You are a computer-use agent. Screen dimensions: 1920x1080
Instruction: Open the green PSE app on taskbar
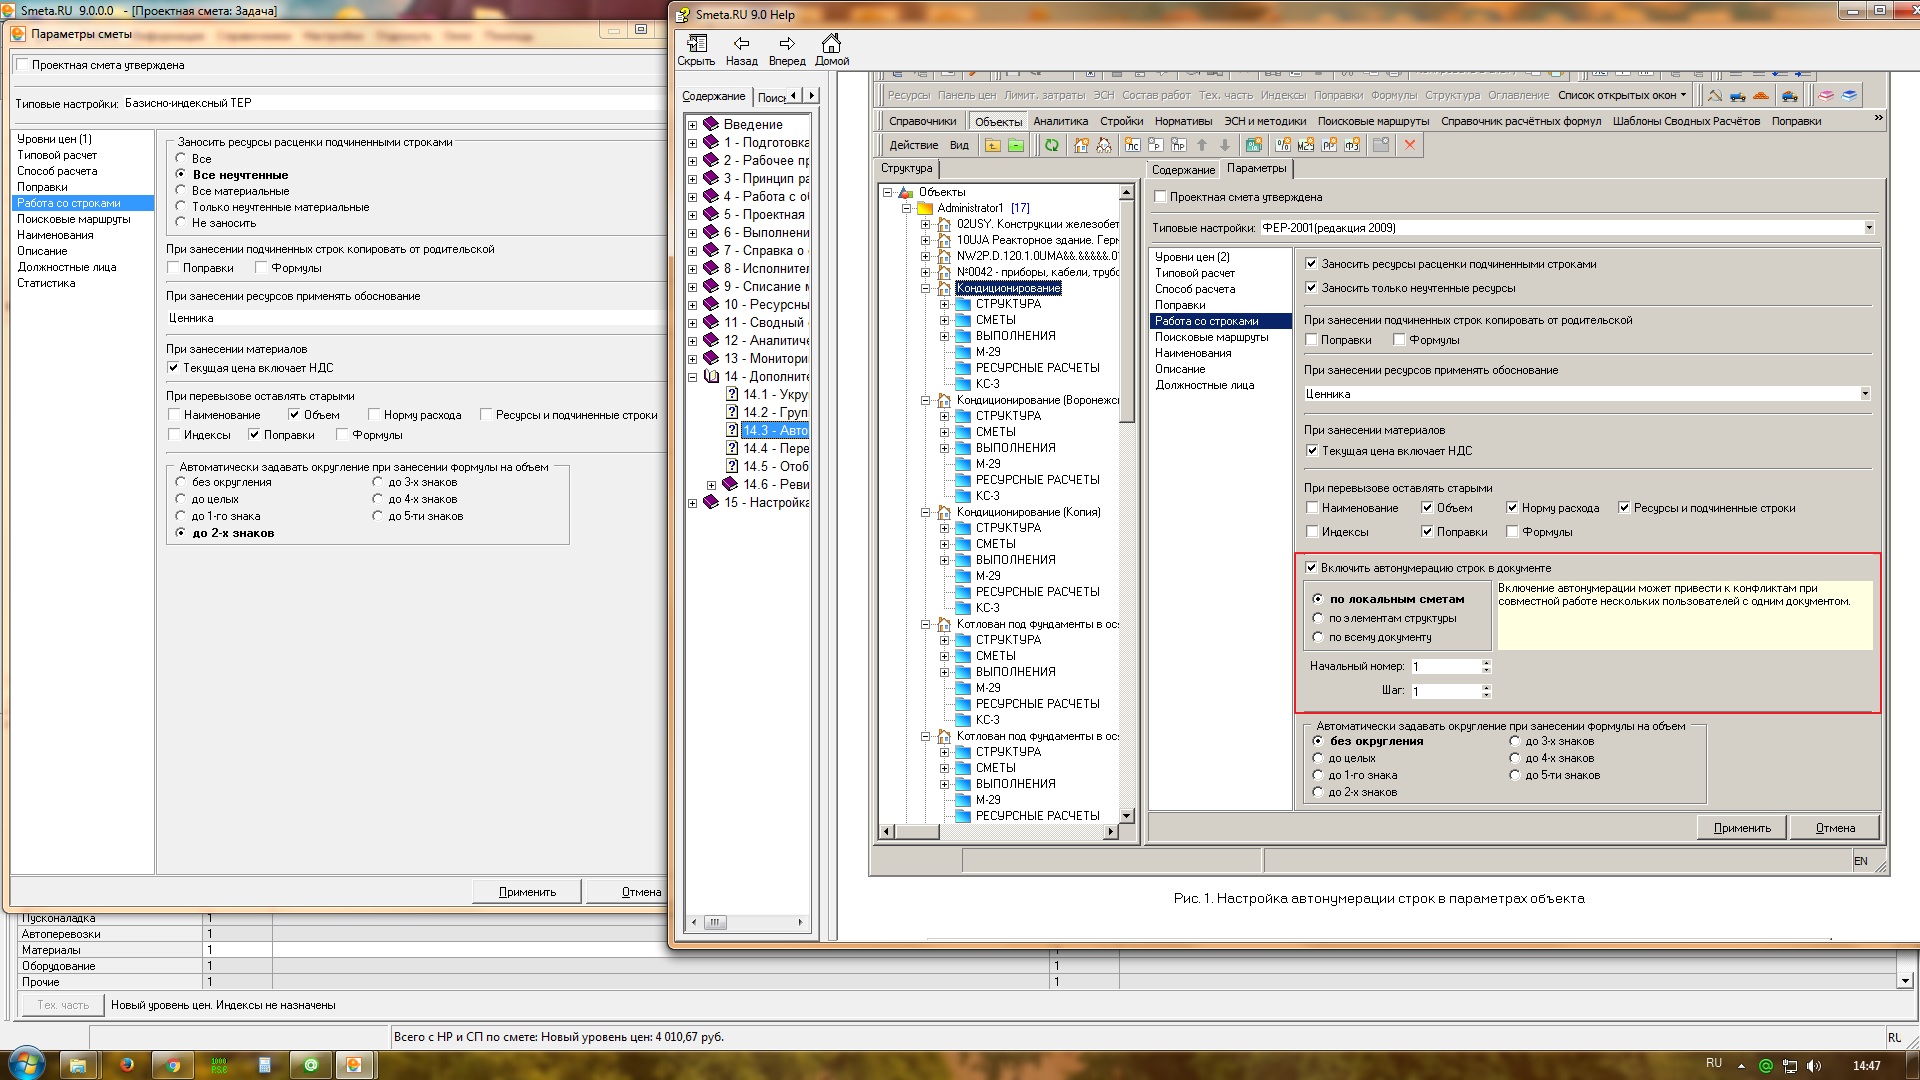(x=219, y=1065)
